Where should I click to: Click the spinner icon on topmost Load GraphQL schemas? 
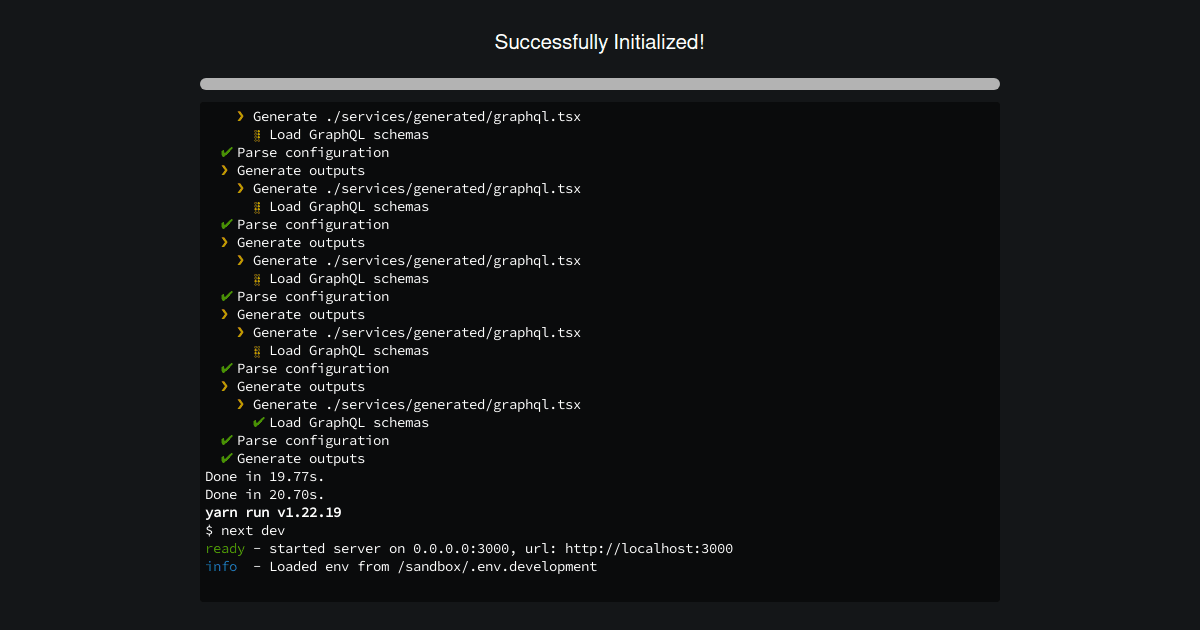tap(257, 134)
